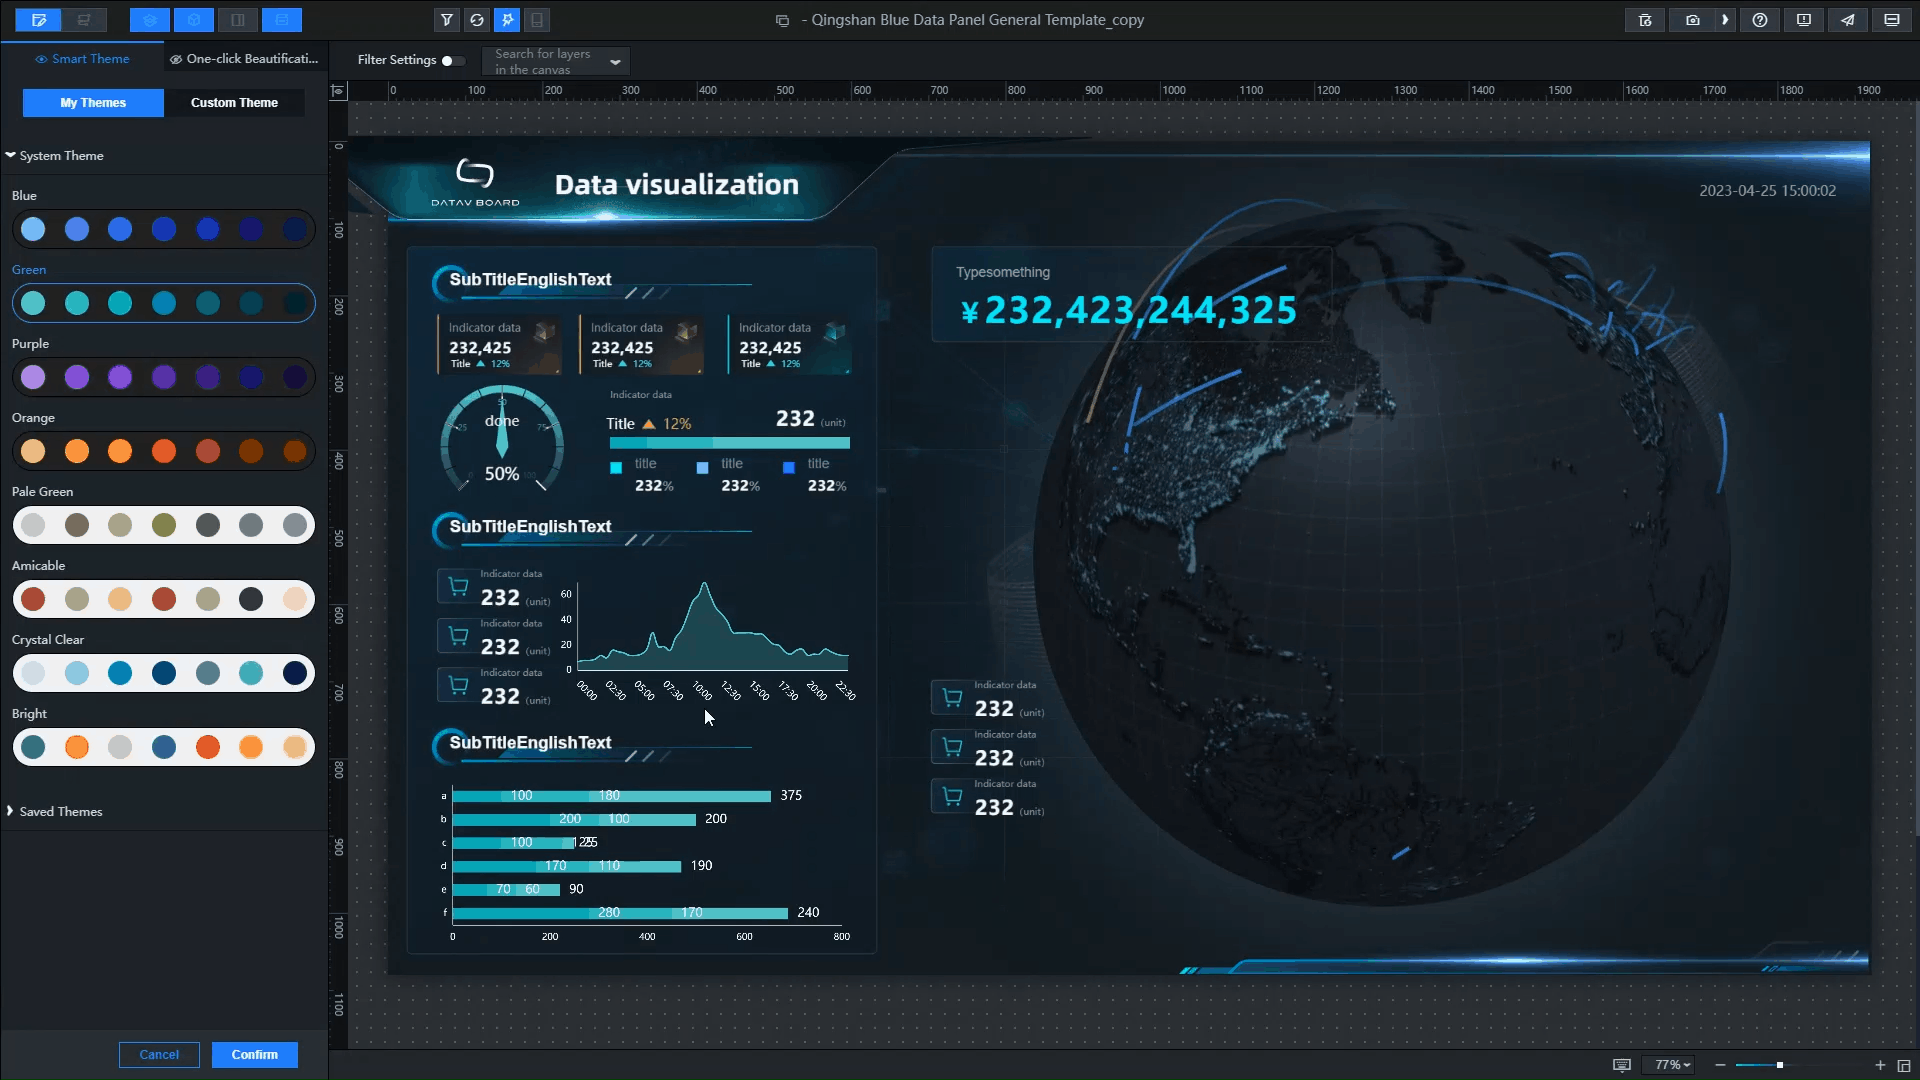Click the zoom in plus icon
Screen dimensions: 1920x1080
pyautogui.click(x=1880, y=1065)
